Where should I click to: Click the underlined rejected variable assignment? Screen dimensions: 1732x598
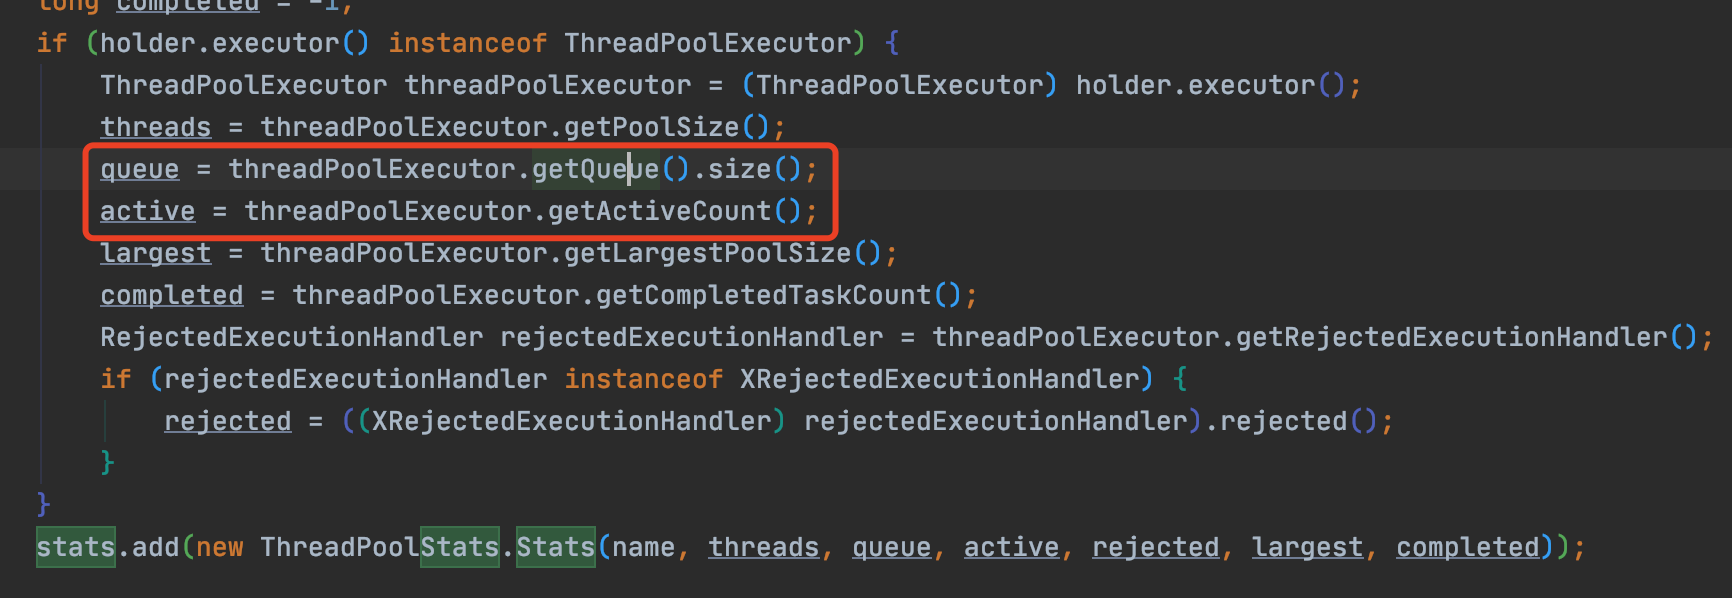click(227, 421)
